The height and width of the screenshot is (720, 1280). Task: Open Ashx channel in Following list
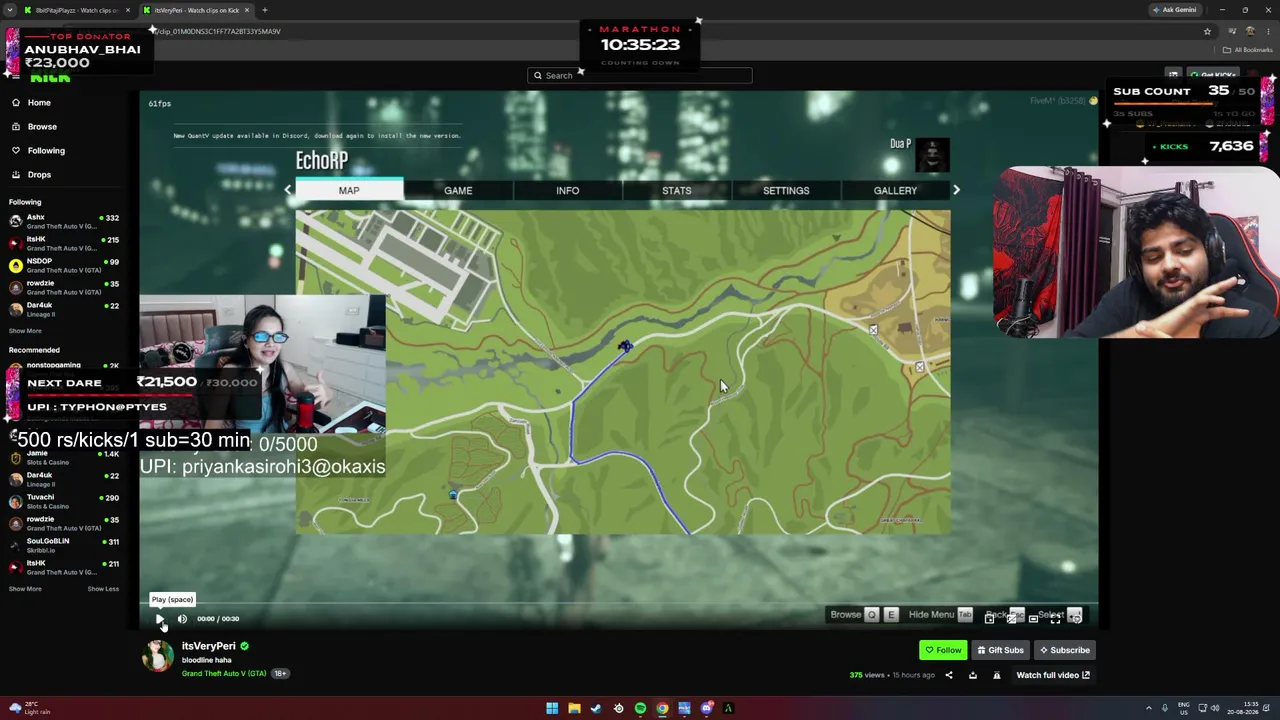coord(65,221)
